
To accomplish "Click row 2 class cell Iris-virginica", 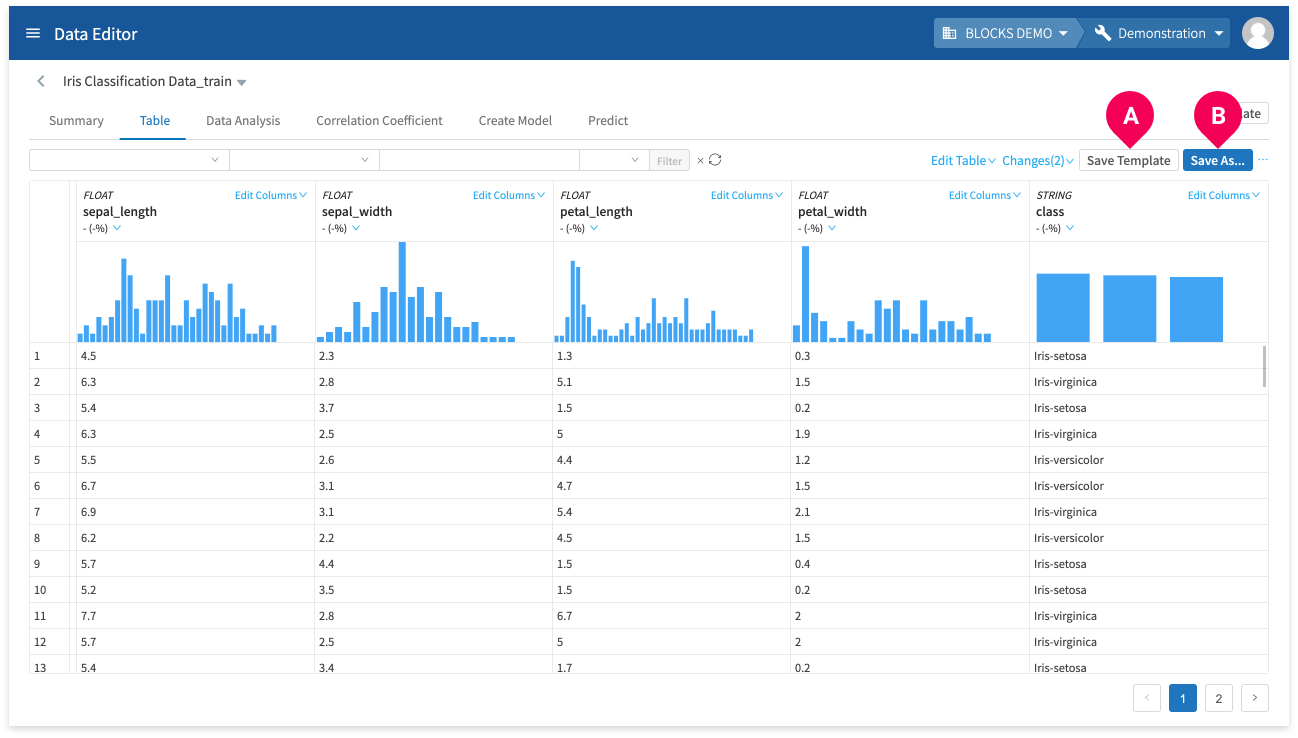I will coord(1148,382).
